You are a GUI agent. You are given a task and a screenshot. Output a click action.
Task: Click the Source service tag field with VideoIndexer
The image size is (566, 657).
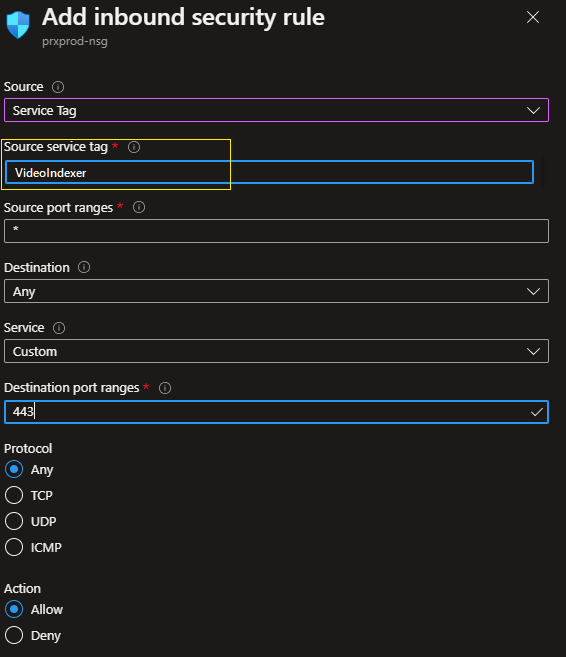269,172
